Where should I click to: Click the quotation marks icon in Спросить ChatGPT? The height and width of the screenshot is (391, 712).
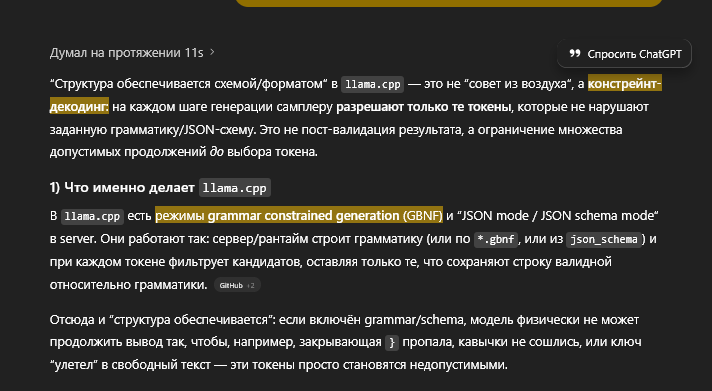tap(575, 53)
